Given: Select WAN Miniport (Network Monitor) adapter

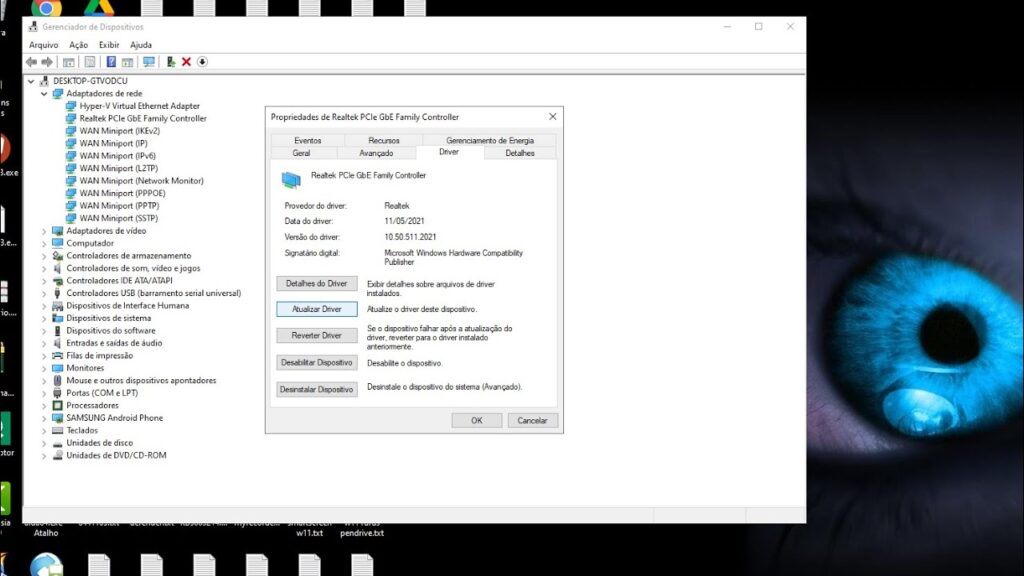Looking at the screenshot, I should coord(141,180).
